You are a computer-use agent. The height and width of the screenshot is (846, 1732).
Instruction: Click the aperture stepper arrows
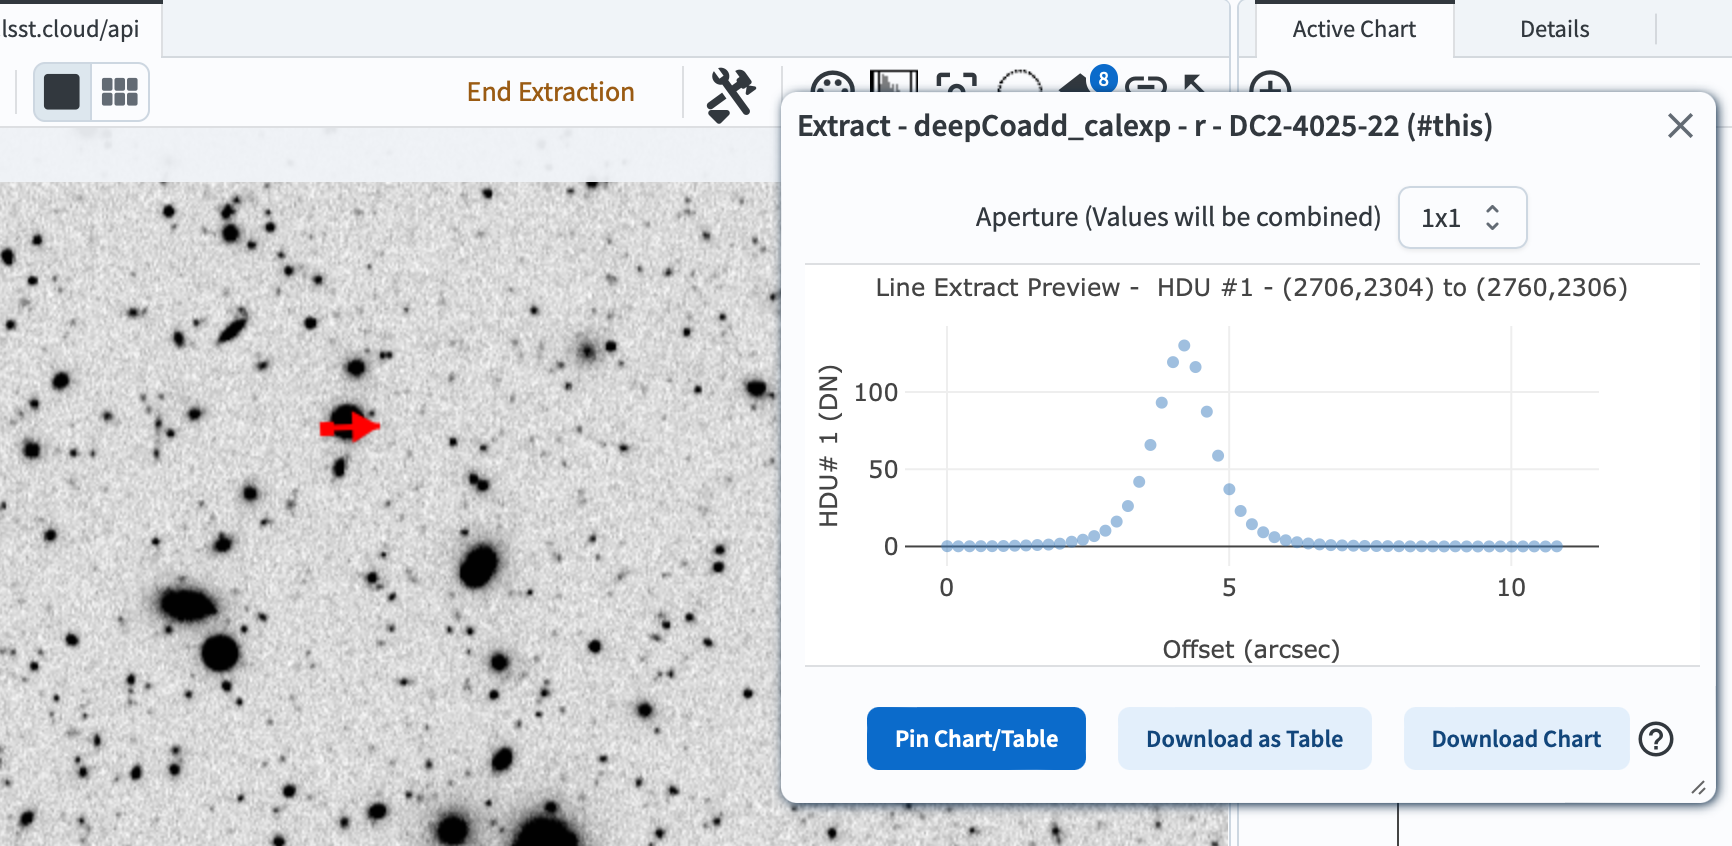tap(1493, 218)
